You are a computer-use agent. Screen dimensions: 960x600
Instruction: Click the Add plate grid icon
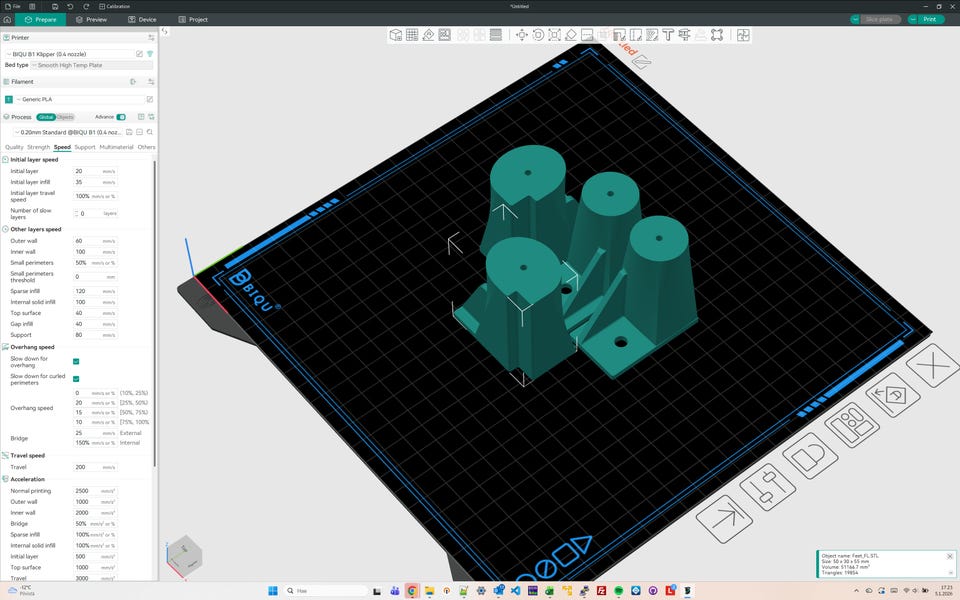click(412, 35)
